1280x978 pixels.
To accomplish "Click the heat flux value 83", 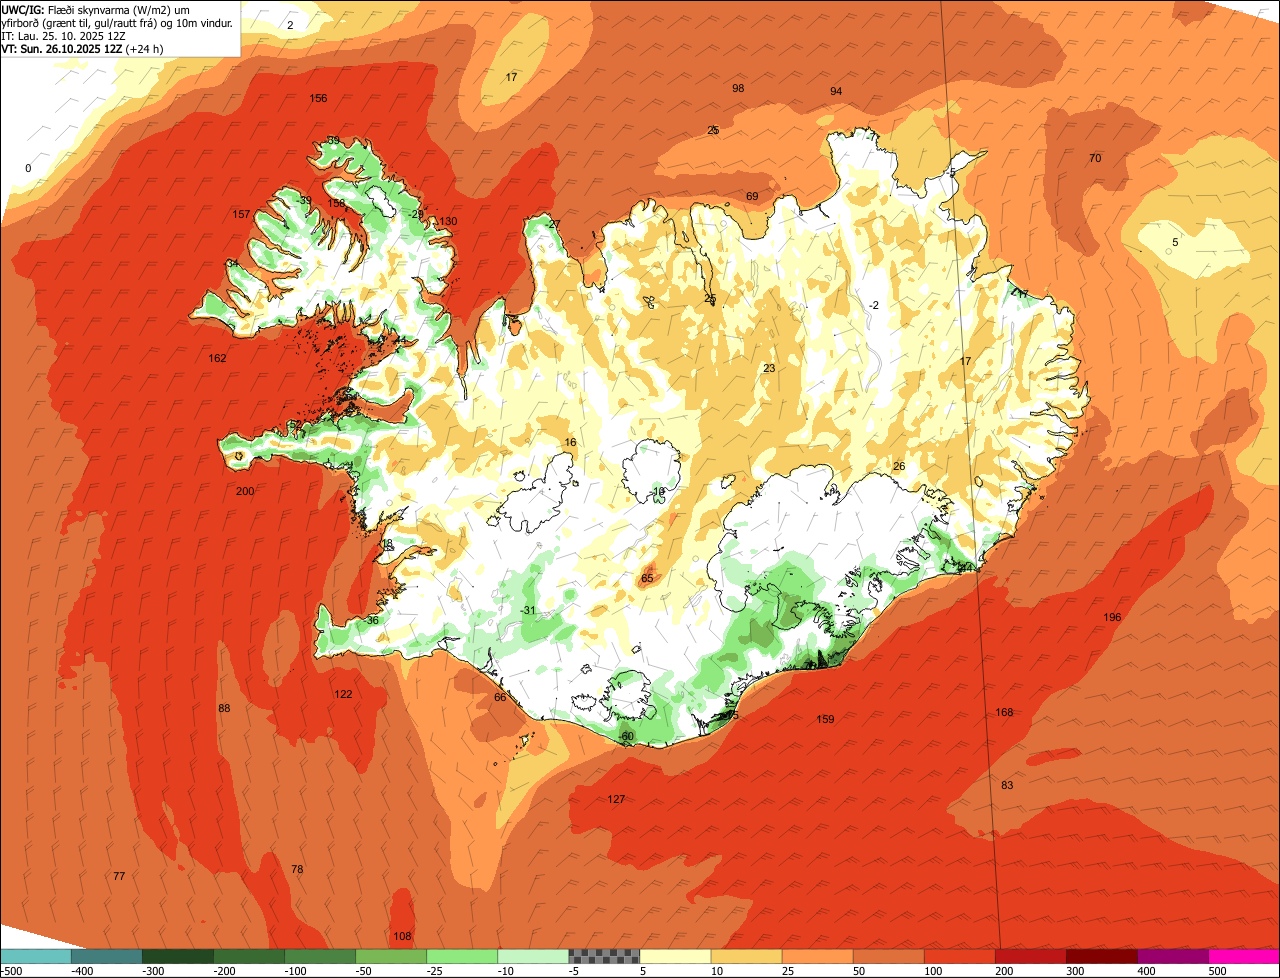I will click(x=1007, y=785).
